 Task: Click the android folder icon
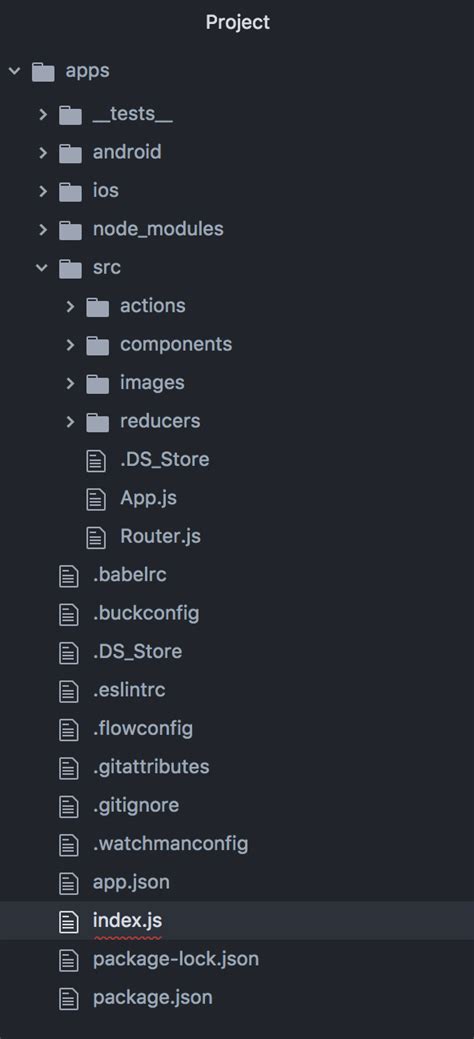coord(70,153)
